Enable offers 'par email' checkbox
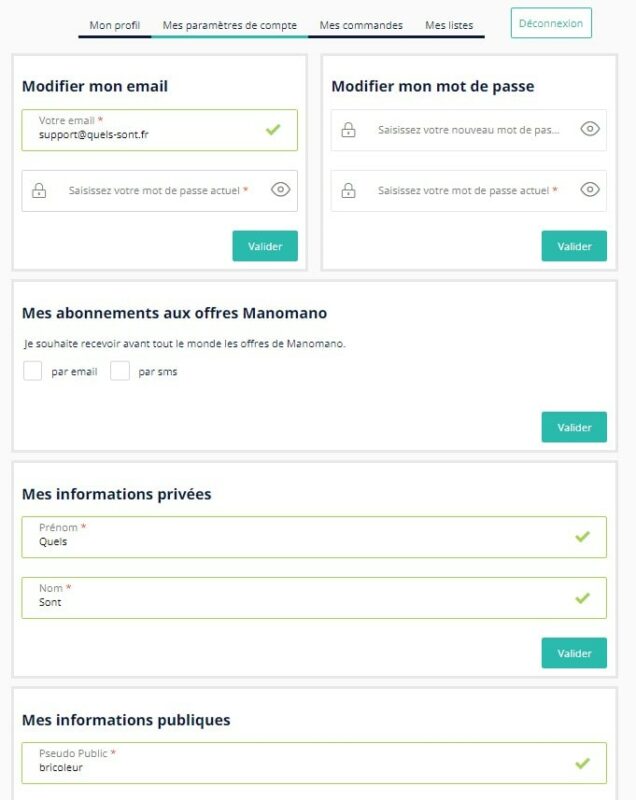 tap(33, 372)
